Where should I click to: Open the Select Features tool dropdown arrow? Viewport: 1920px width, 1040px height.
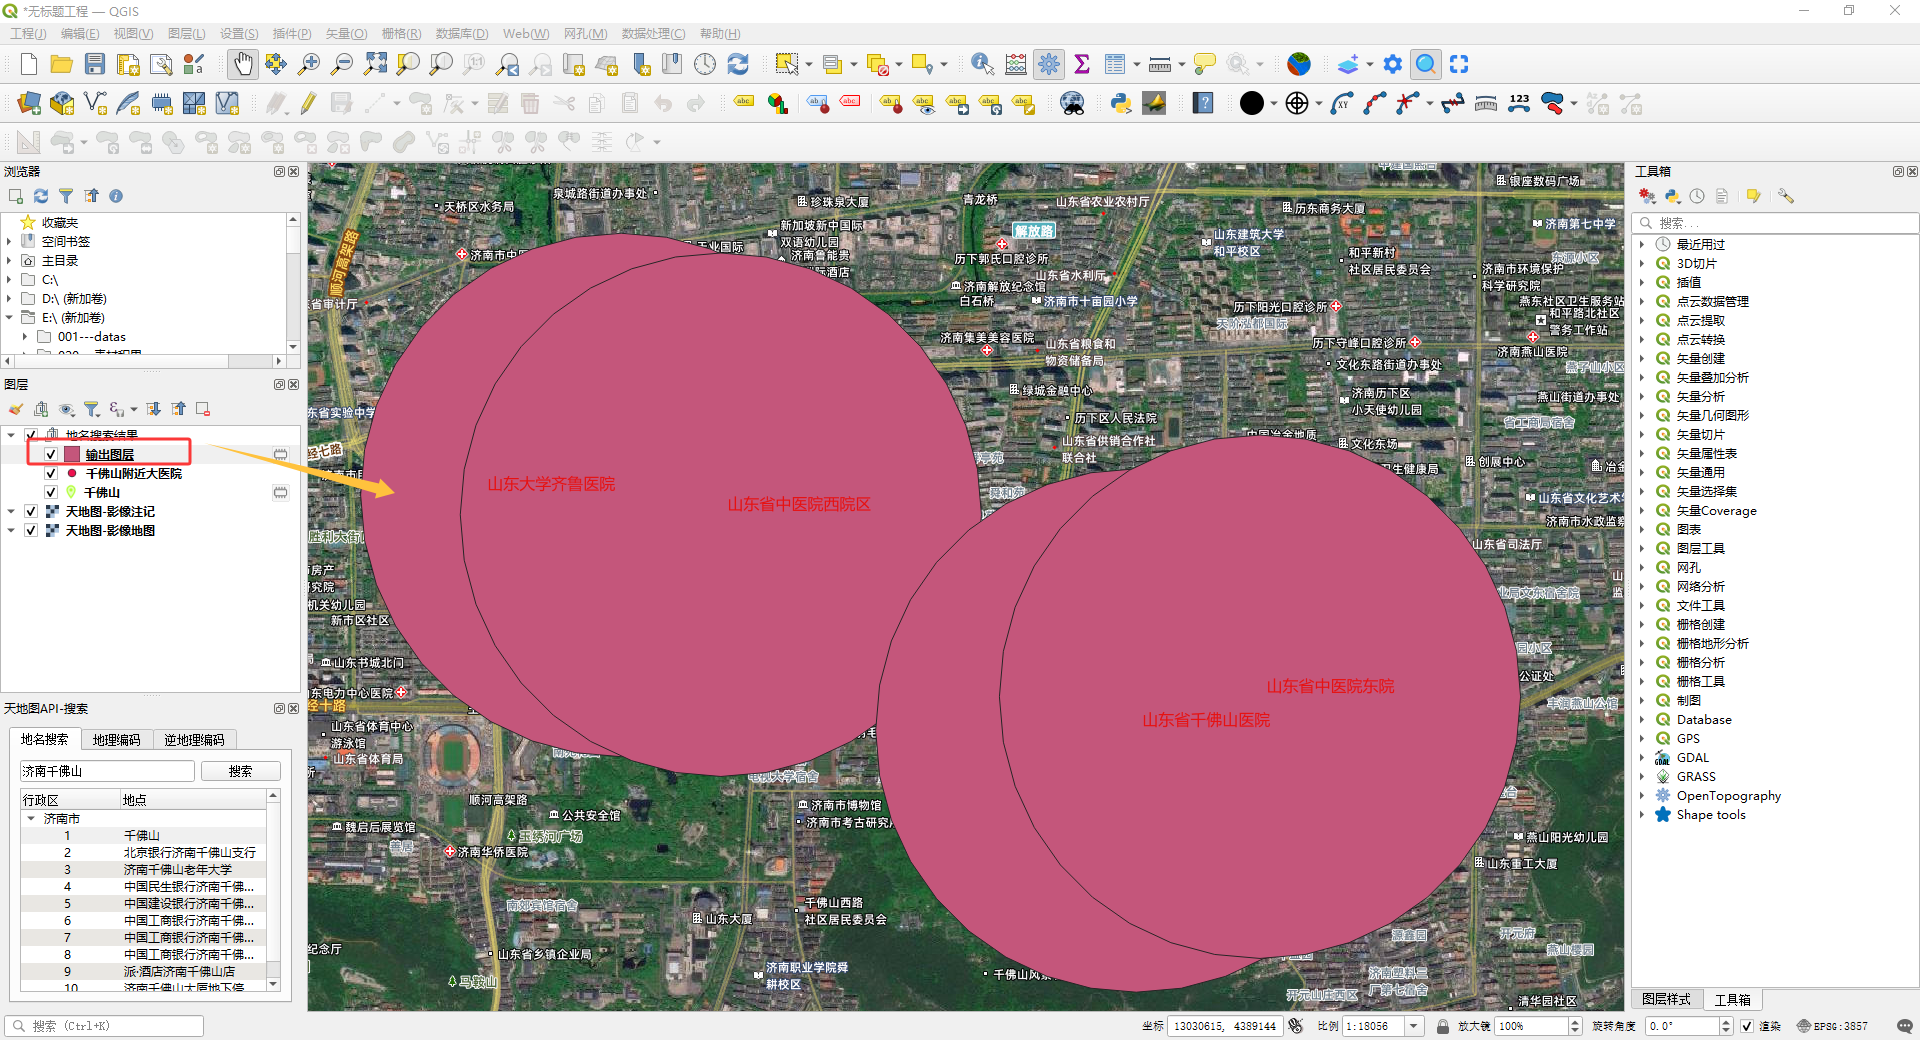pos(808,64)
